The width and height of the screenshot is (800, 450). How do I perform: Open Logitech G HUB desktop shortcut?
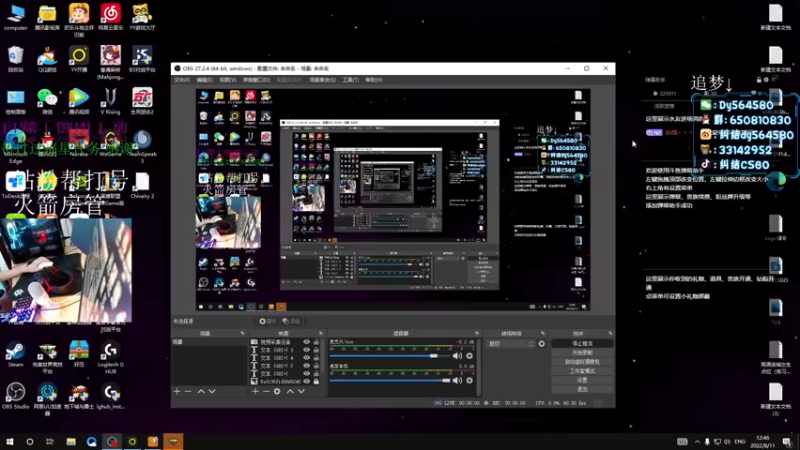(x=110, y=357)
